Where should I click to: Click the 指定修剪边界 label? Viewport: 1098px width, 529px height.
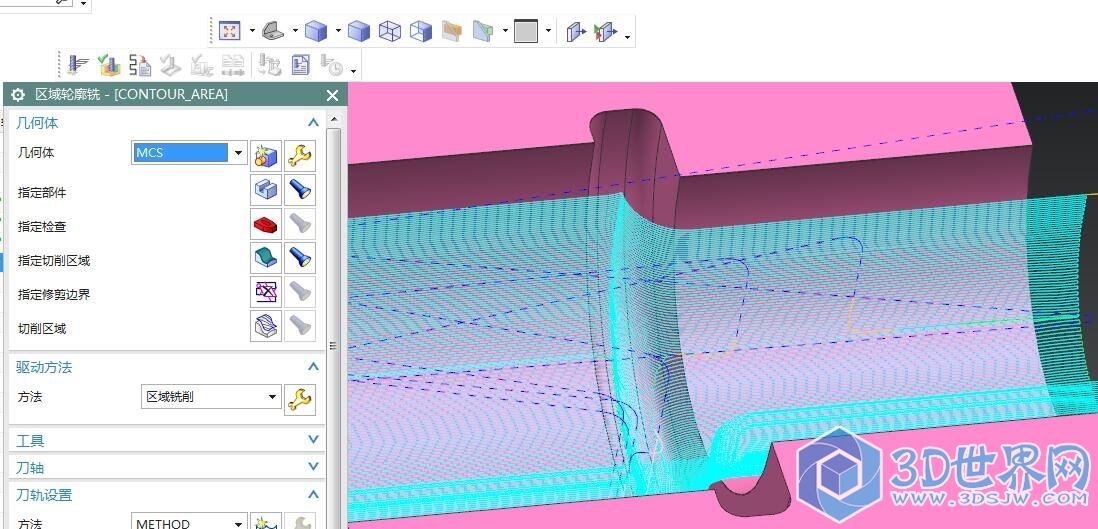[x=54, y=295]
